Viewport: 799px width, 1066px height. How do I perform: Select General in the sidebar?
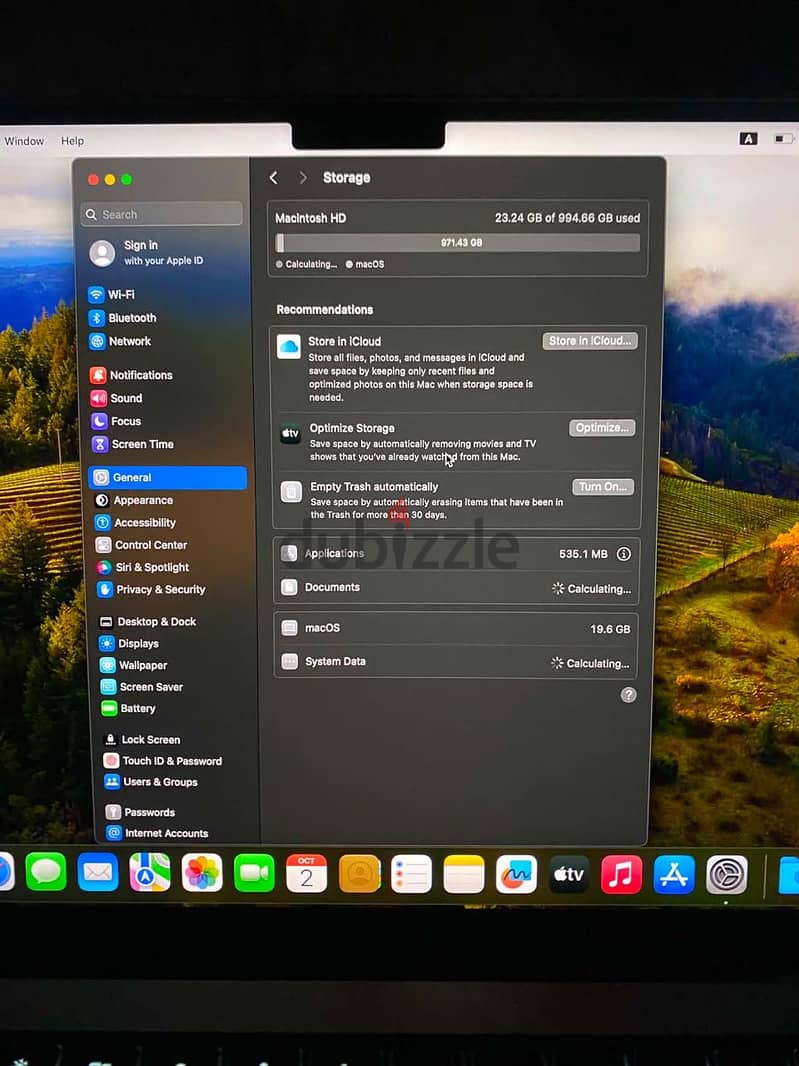click(x=167, y=477)
